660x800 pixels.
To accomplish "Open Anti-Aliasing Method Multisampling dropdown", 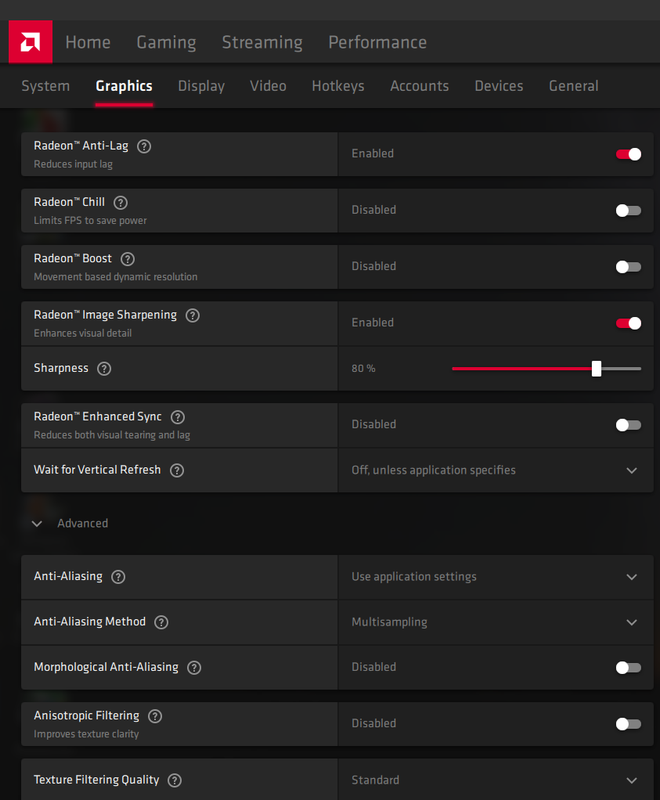I will pos(496,622).
